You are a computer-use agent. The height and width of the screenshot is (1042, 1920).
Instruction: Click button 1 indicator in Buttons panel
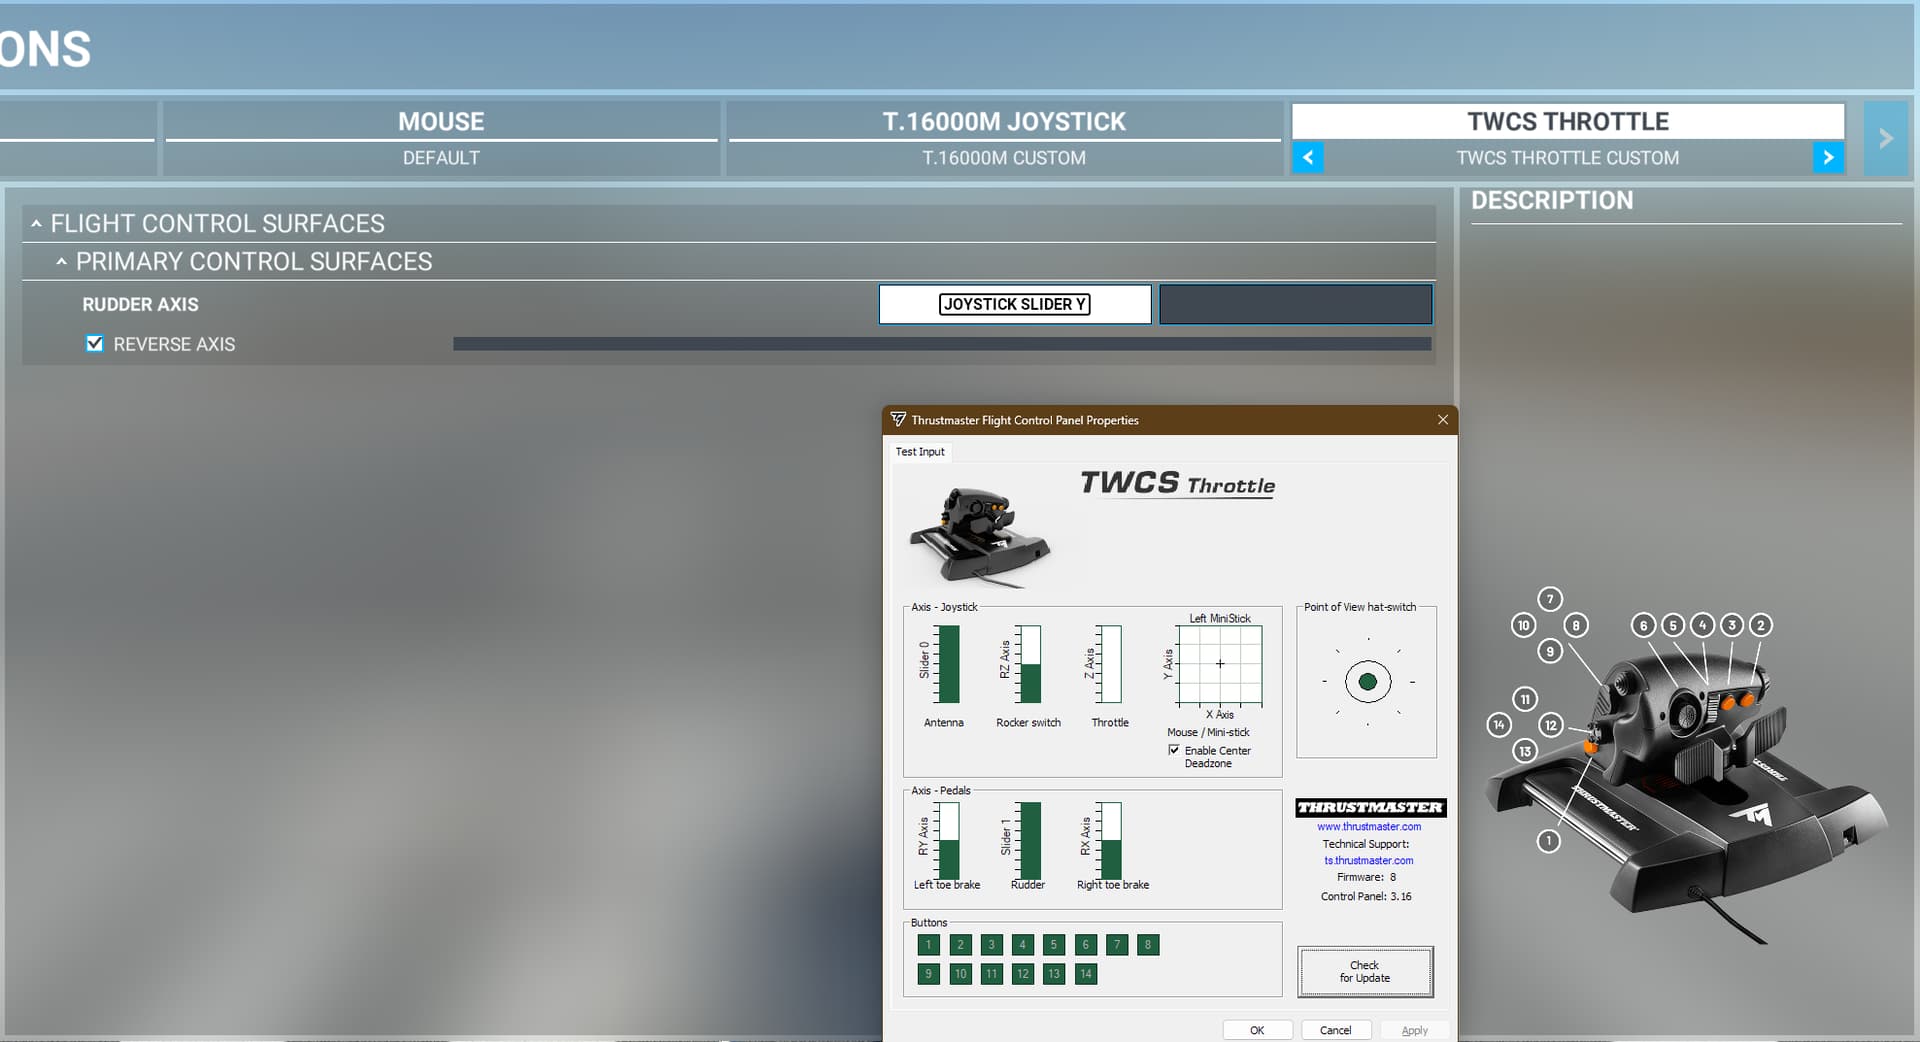[x=928, y=945]
